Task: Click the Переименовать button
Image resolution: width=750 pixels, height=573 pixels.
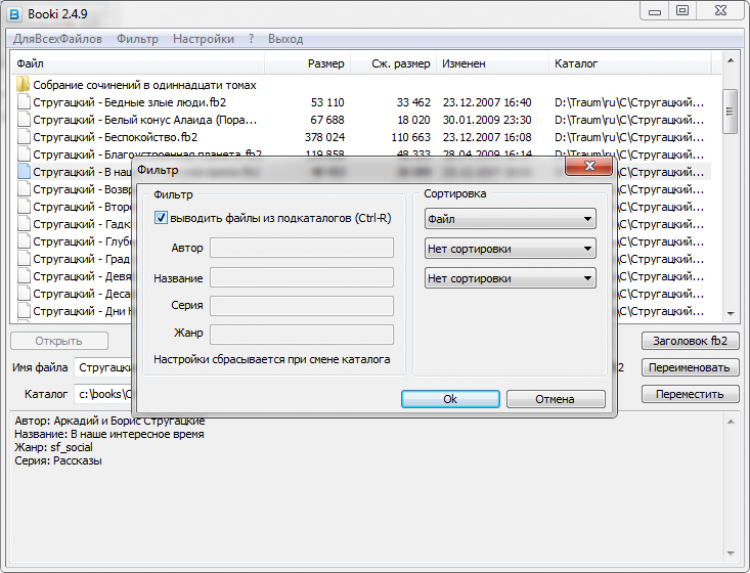Action: [x=690, y=367]
